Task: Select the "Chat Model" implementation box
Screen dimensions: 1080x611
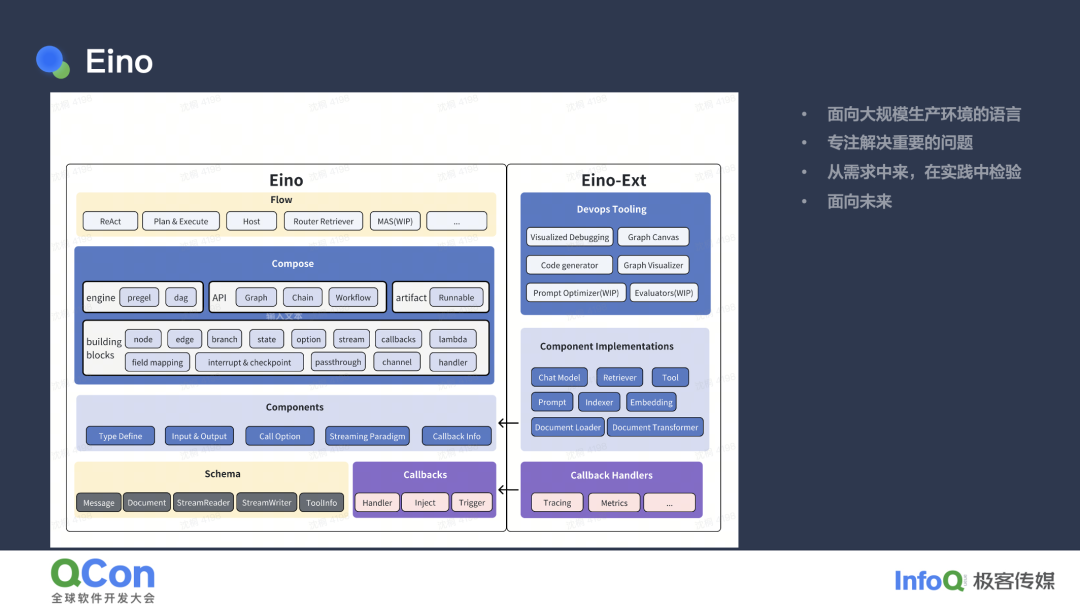Action: click(559, 377)
